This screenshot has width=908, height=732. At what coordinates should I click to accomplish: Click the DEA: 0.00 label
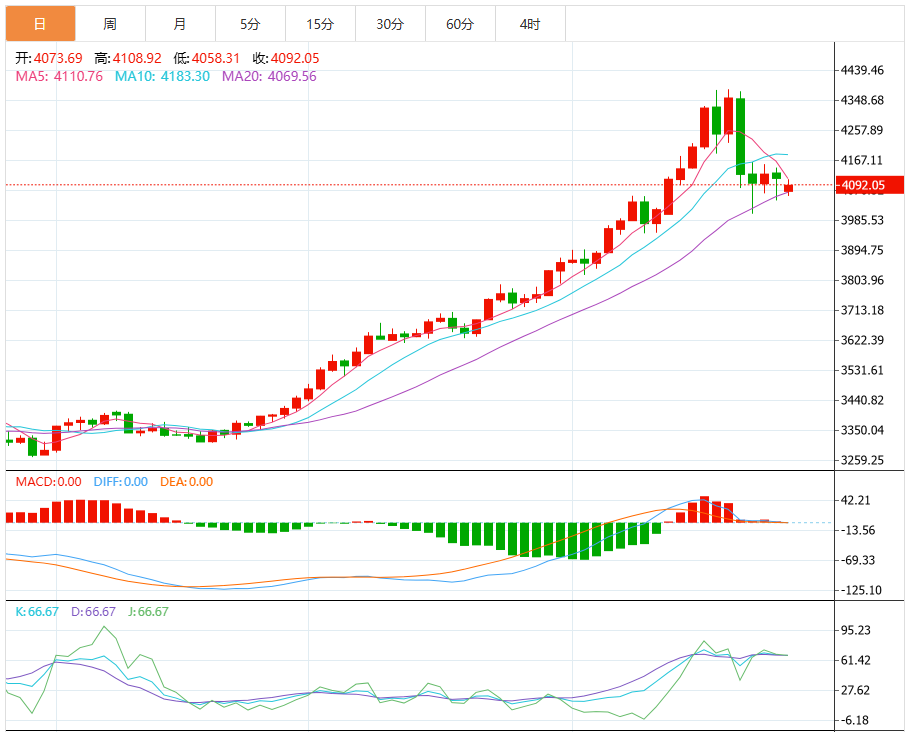pos(186,482)
